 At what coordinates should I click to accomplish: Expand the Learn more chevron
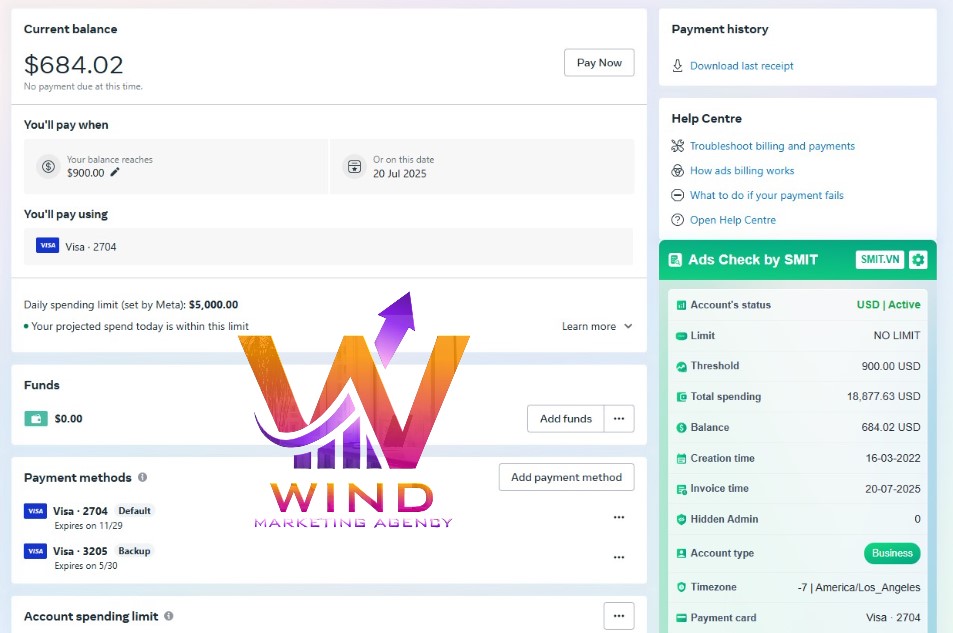(628, 326)
